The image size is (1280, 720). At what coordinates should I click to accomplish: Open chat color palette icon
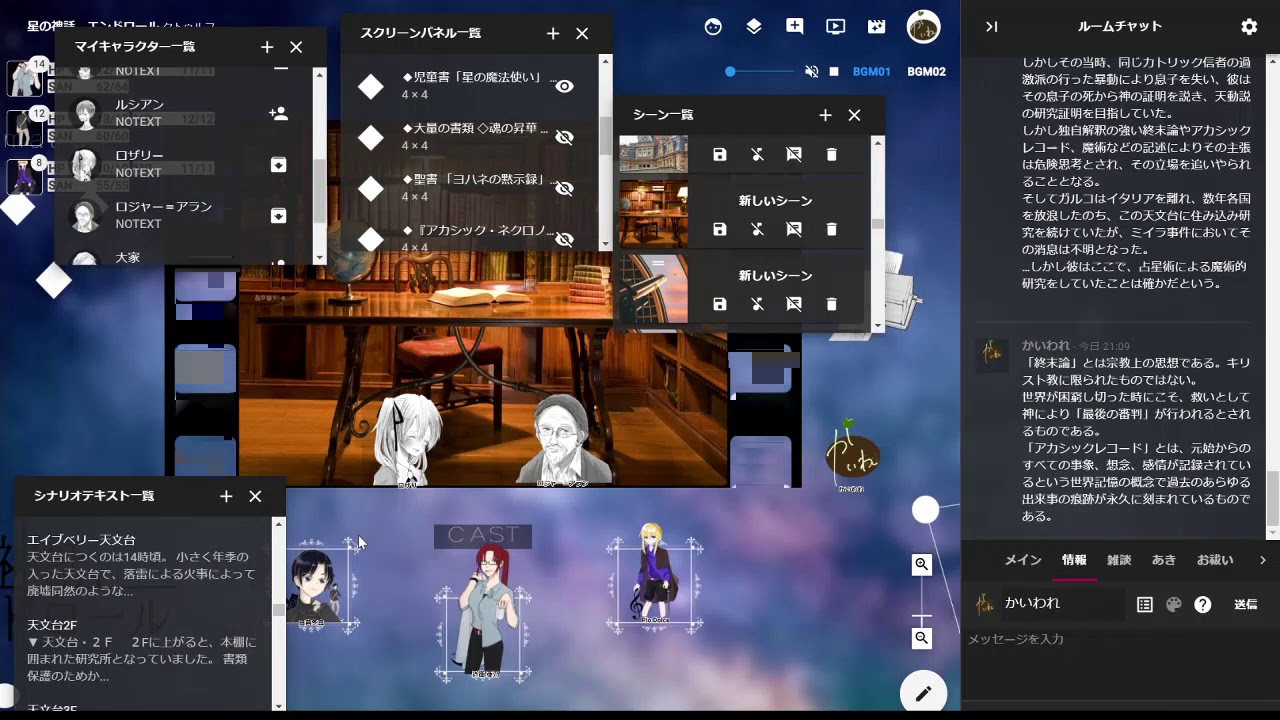tap(1174, 604)
